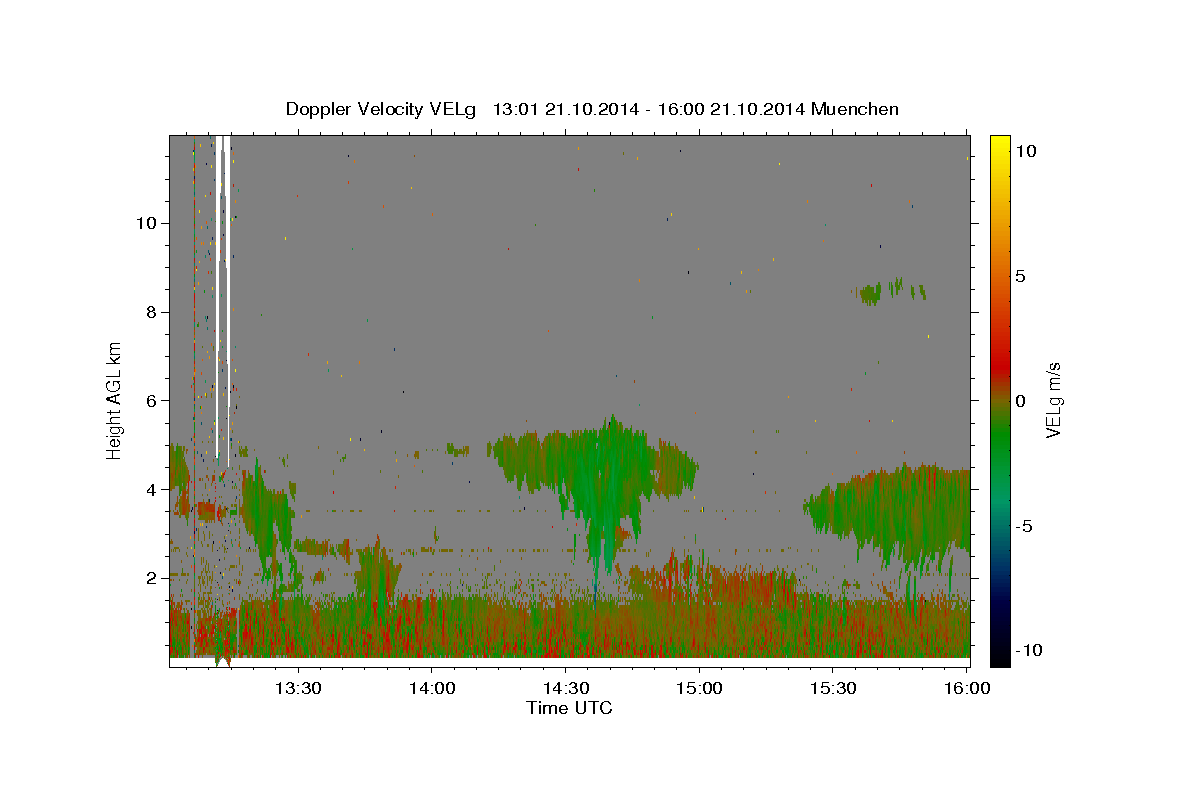The height and width of the screenshot is (800, 1200).
Task: Click the '16:00' time axis label
Action: coord(966,688)
